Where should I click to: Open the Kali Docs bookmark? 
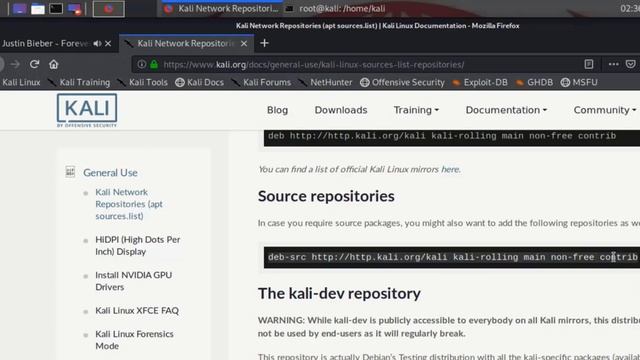click(200, 82)
